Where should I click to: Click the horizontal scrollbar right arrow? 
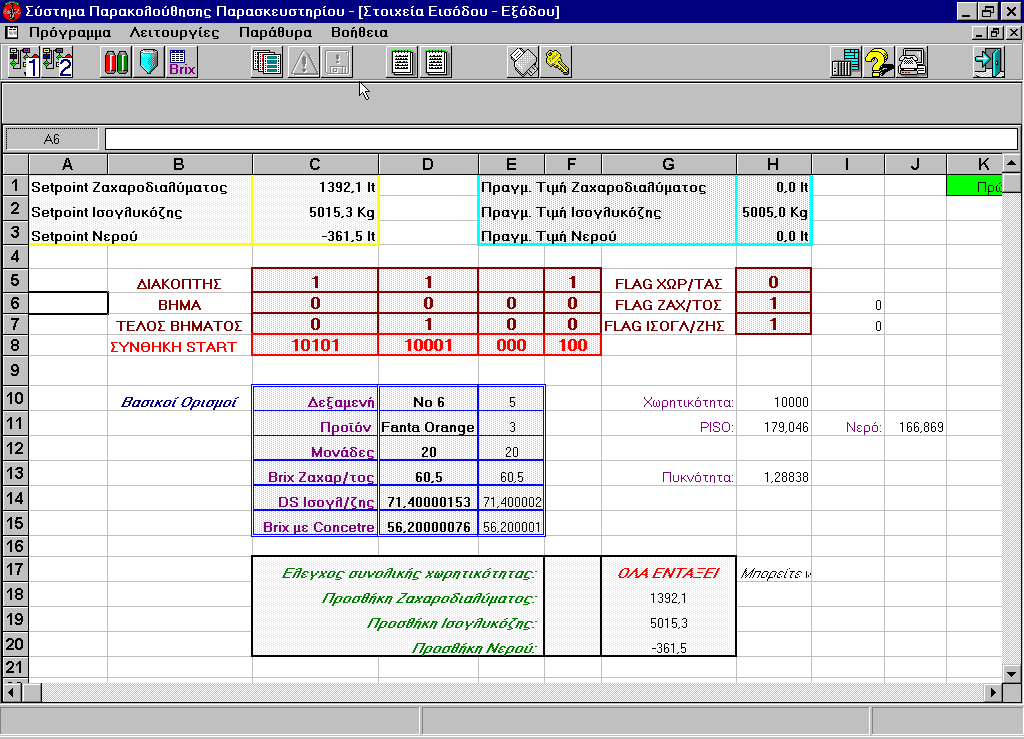click(993, 691)
